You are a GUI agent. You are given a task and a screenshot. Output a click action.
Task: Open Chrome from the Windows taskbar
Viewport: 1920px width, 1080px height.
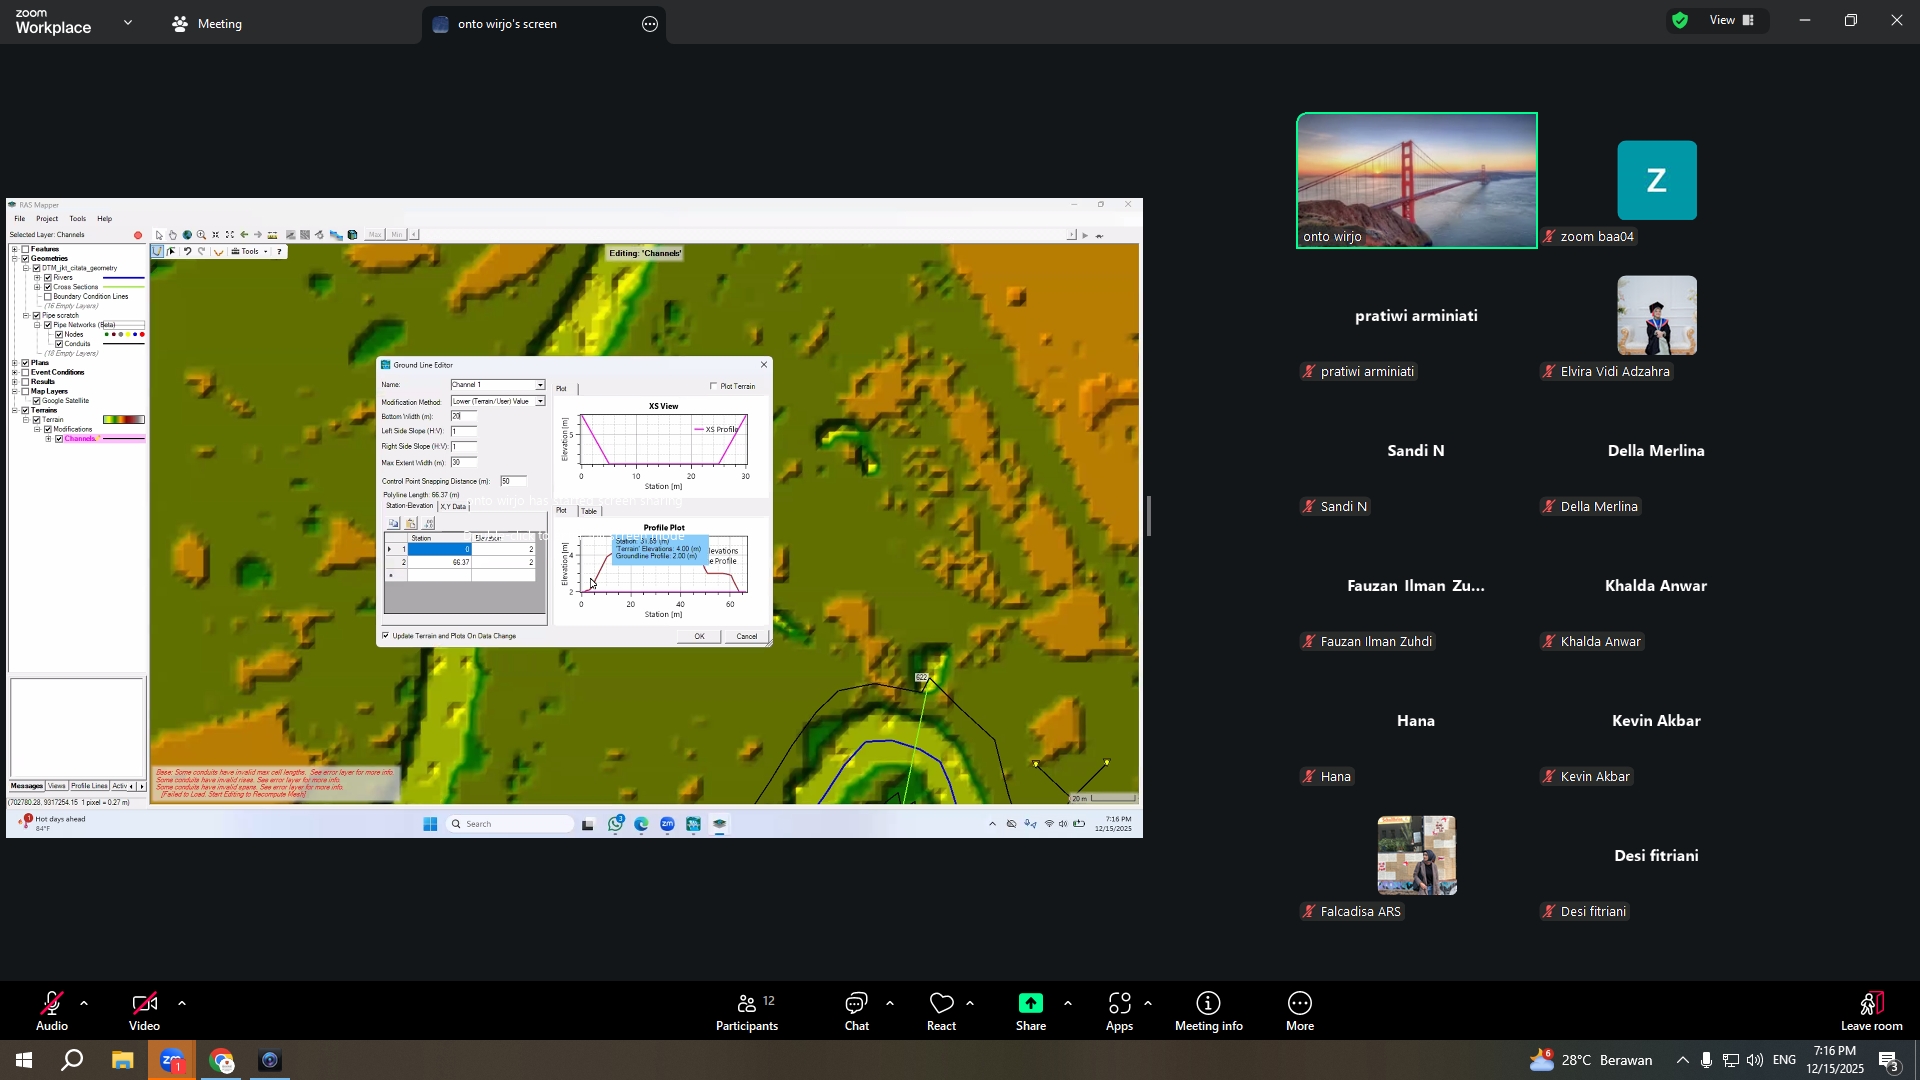(x=221, y=1060)
